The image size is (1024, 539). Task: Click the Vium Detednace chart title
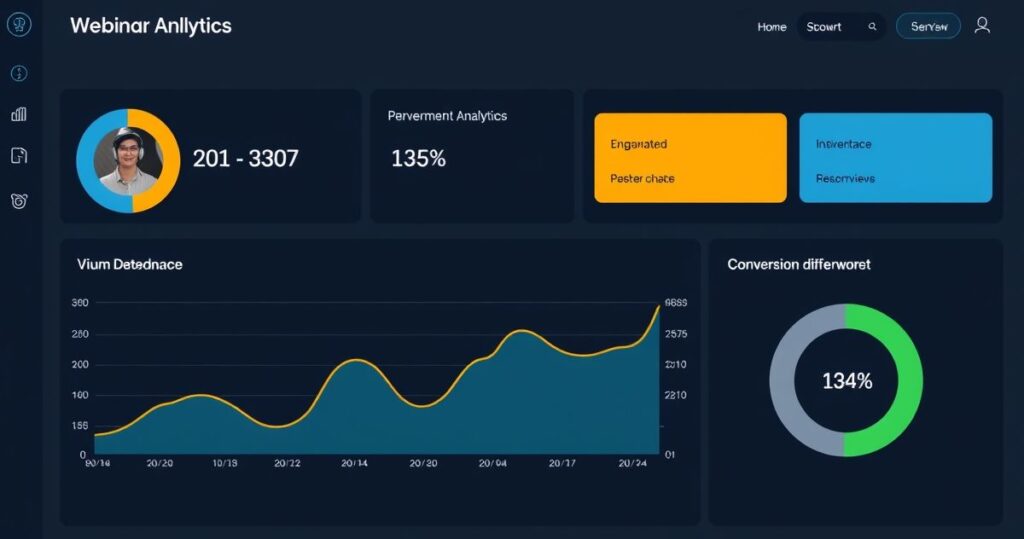(x=129, y=265)
